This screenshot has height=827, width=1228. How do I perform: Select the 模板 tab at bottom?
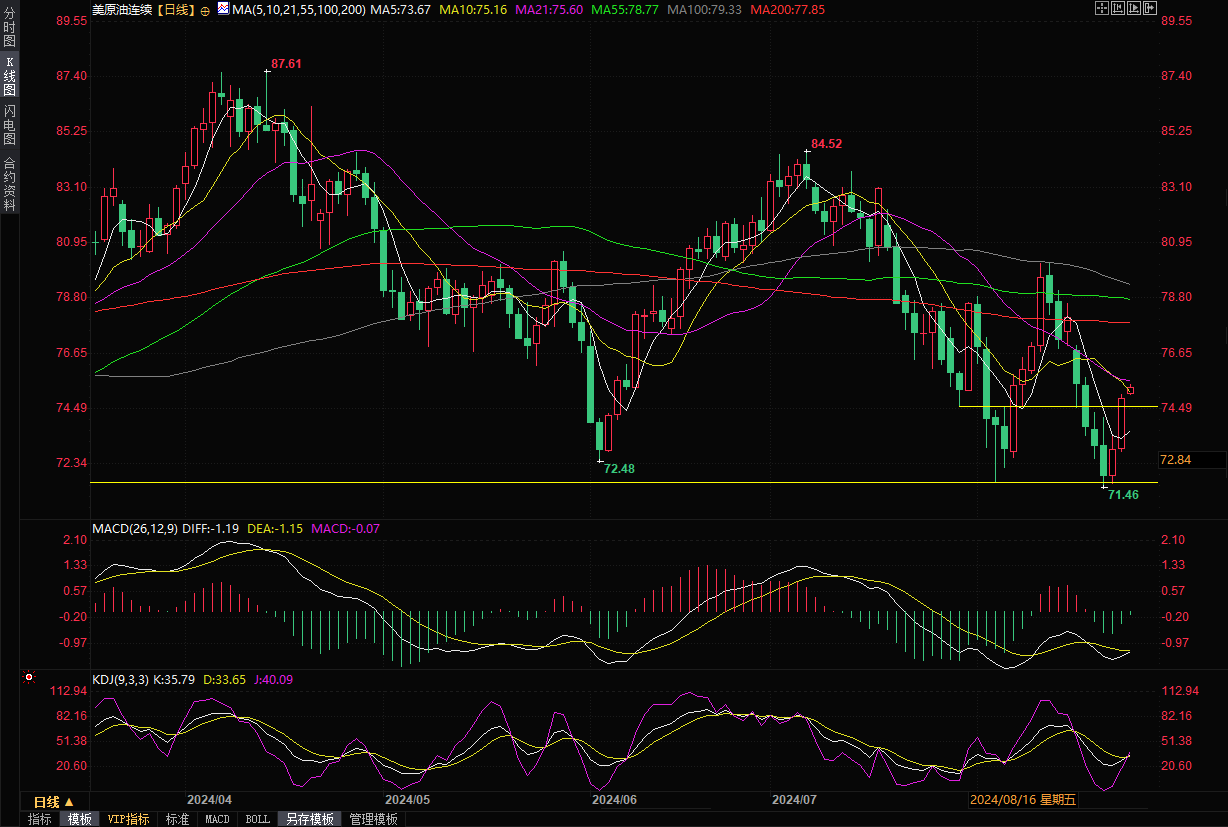(x=80, y=819)
